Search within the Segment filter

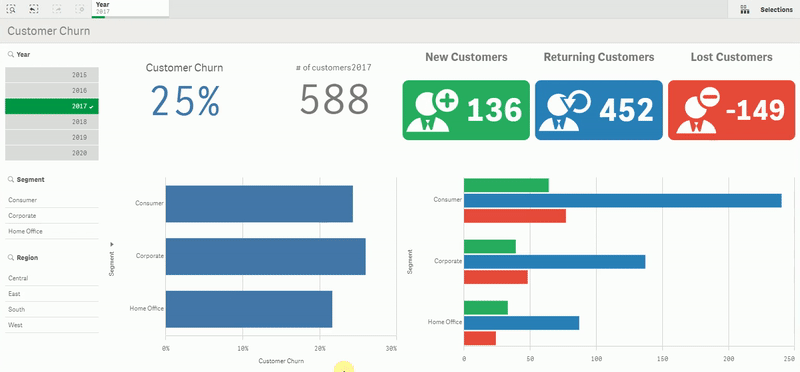click(11, 180)
